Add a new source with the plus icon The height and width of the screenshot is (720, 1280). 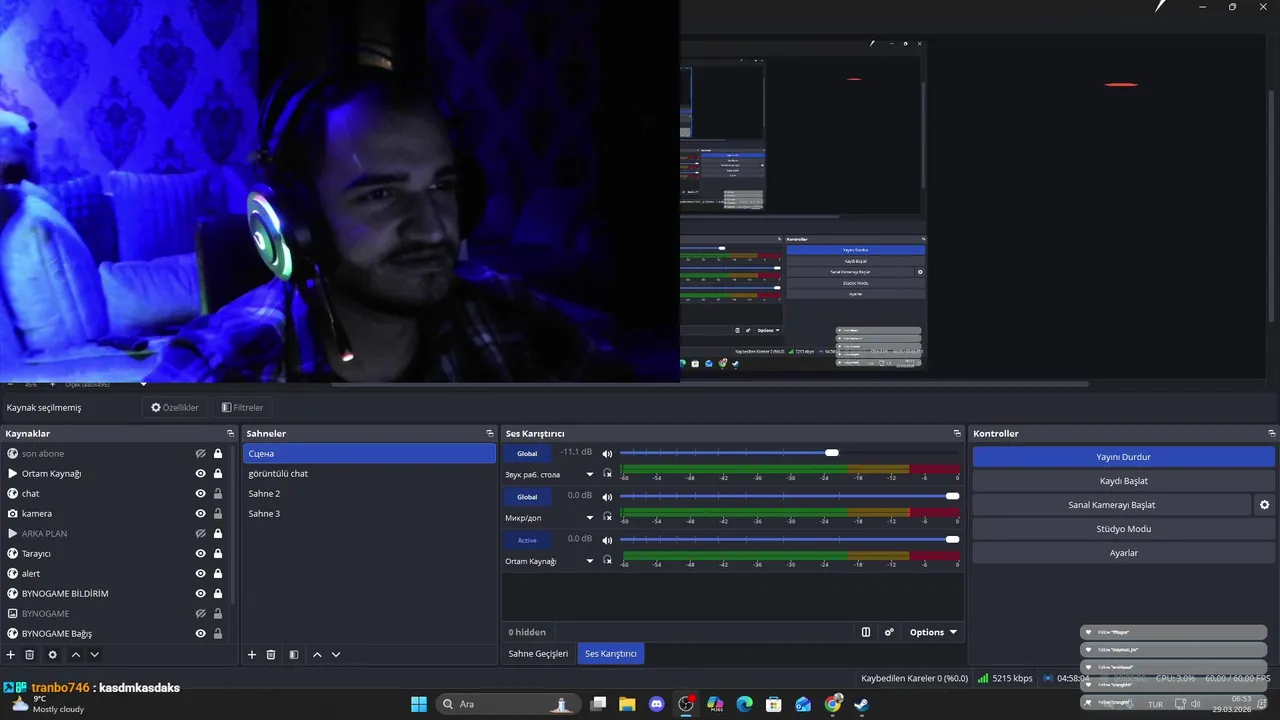[11, 655]
